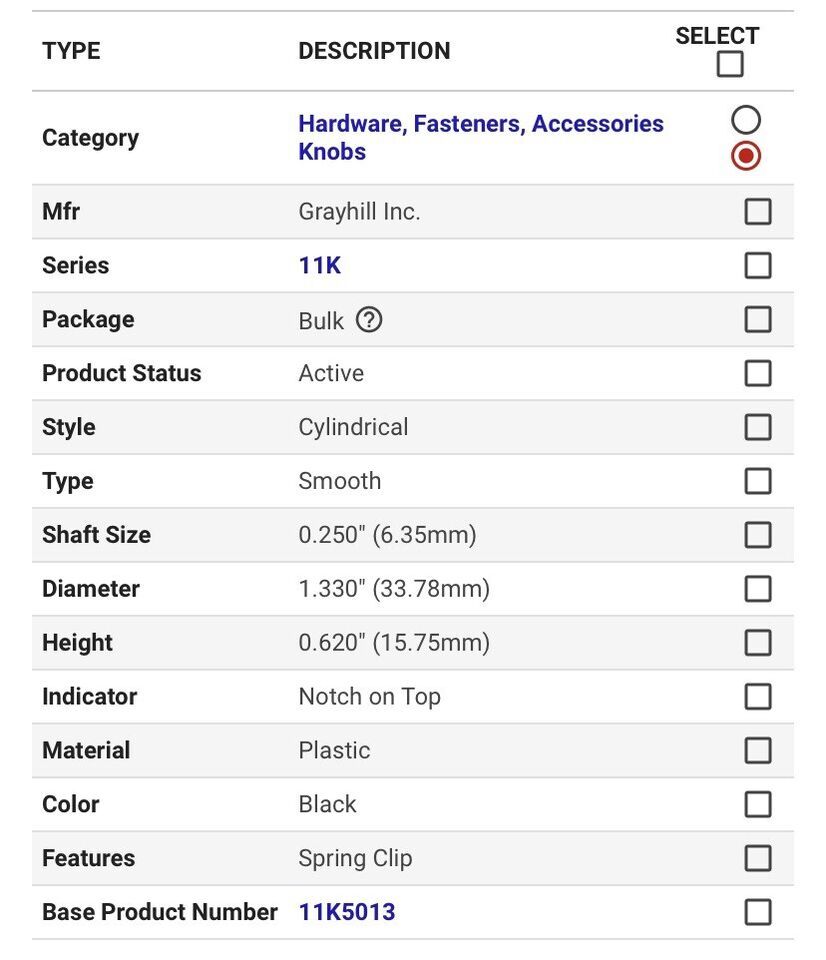Tick the Mfr Grayhill Inc. checkbox
Screen dimensions: 826x960
pos(757,212)
